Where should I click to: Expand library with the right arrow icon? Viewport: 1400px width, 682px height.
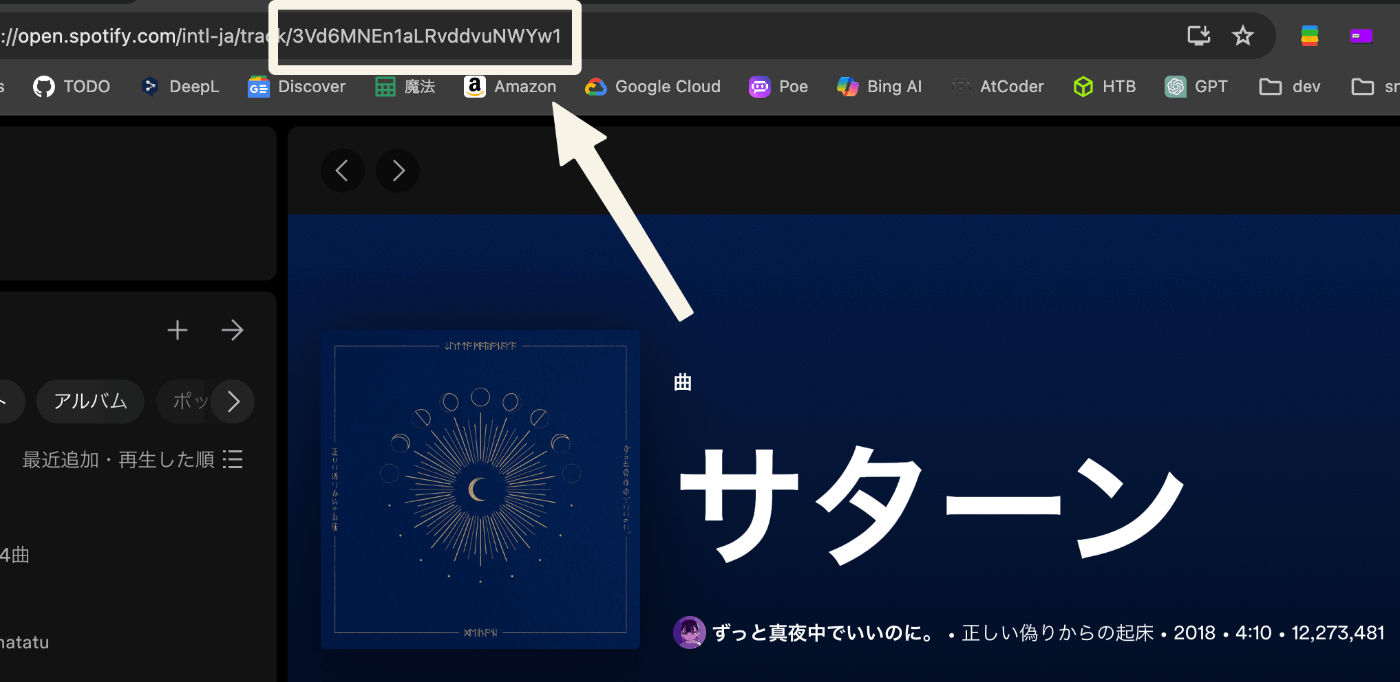coord(233,330)
